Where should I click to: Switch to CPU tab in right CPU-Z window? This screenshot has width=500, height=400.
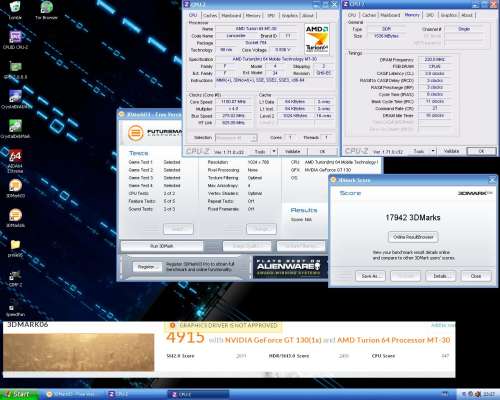[x=352, y=15]
